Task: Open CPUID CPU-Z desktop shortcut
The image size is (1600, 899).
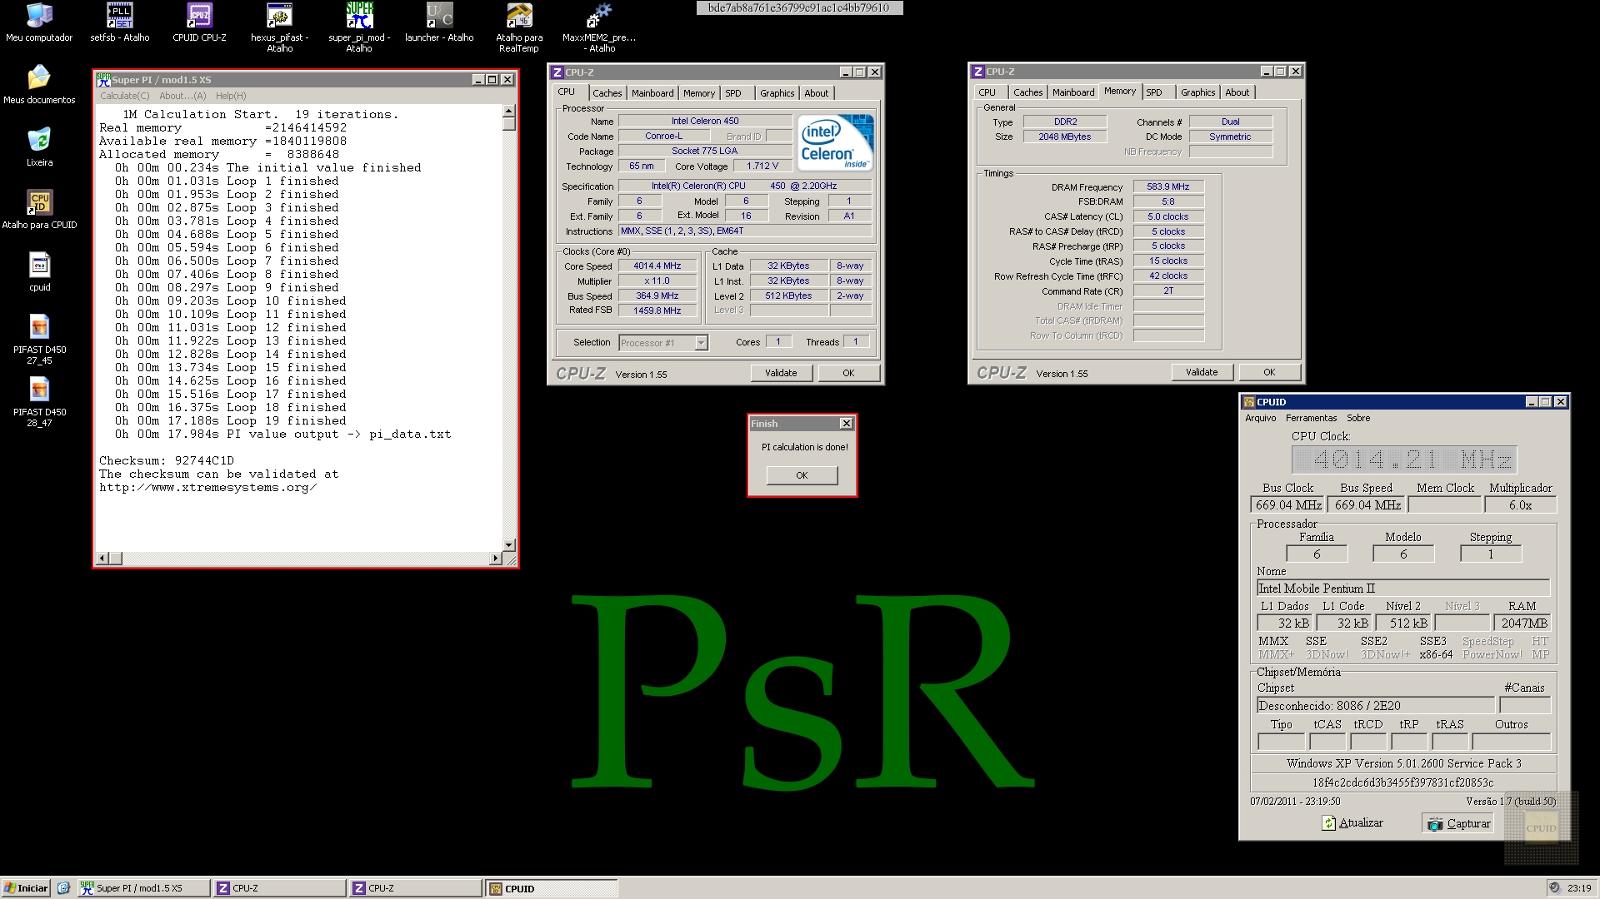Action: (199, 16)
